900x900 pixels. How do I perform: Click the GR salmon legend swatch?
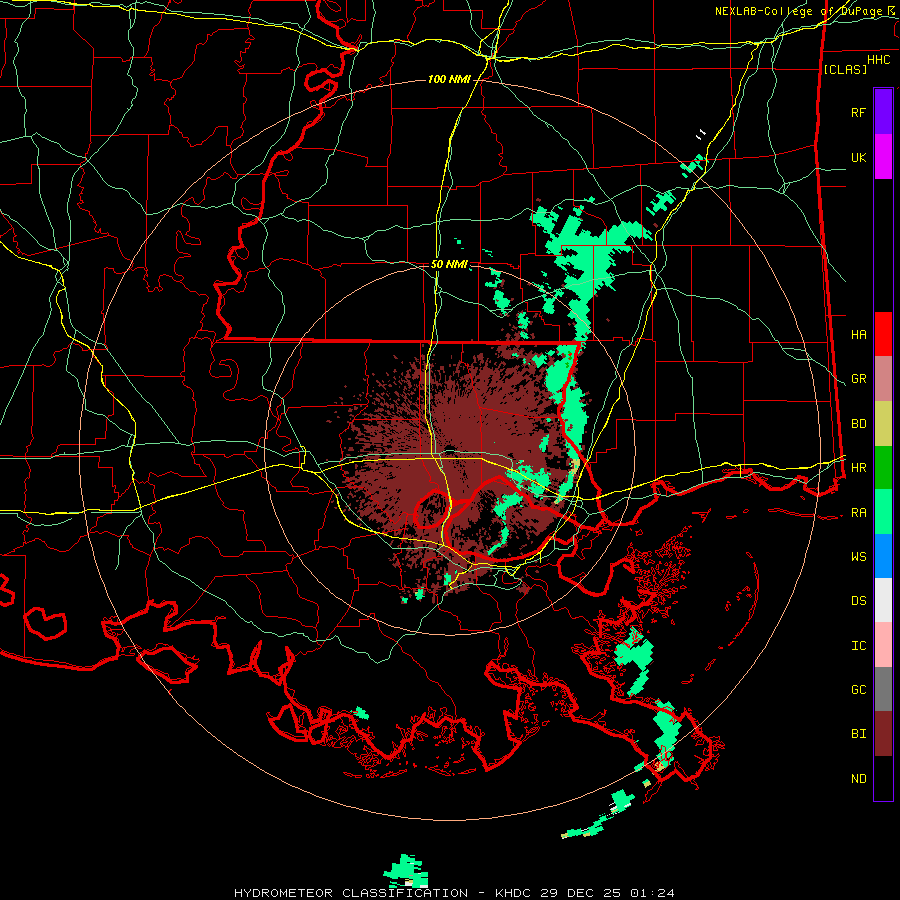883,379
